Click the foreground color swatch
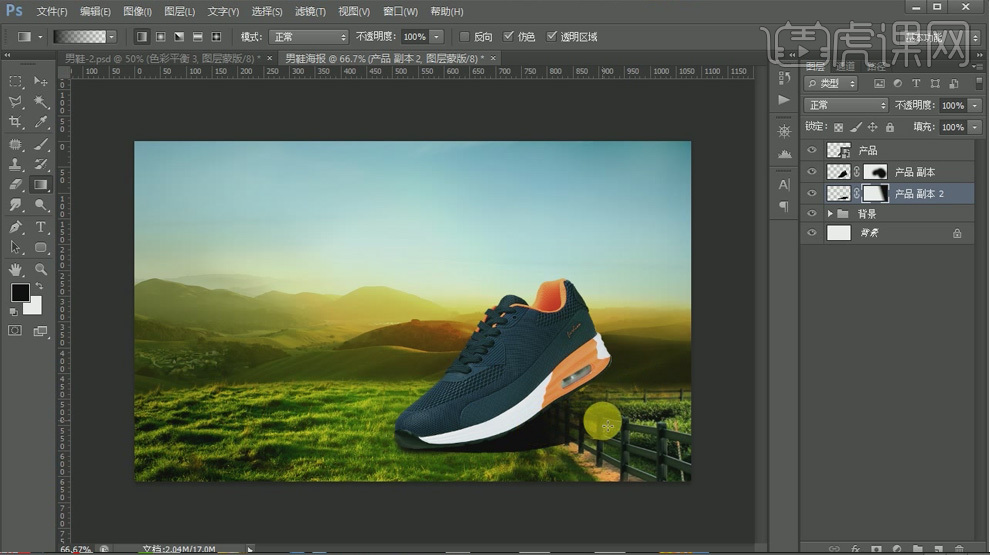This screenshot has width=990, height=555. click(20, 292)
